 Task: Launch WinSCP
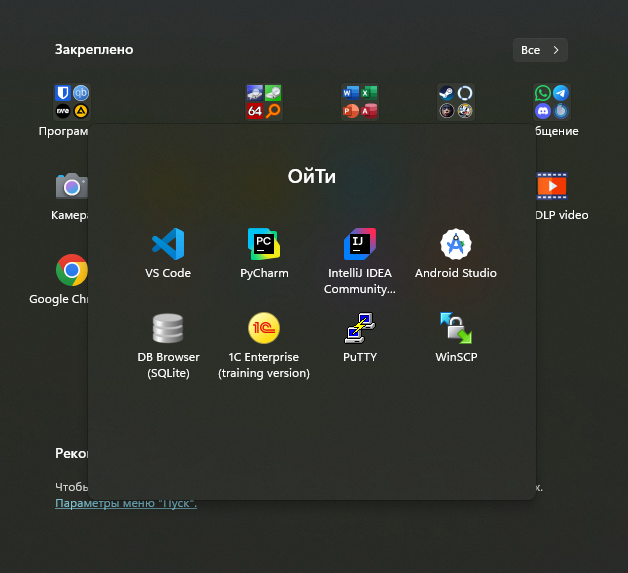tap(456, 337)
